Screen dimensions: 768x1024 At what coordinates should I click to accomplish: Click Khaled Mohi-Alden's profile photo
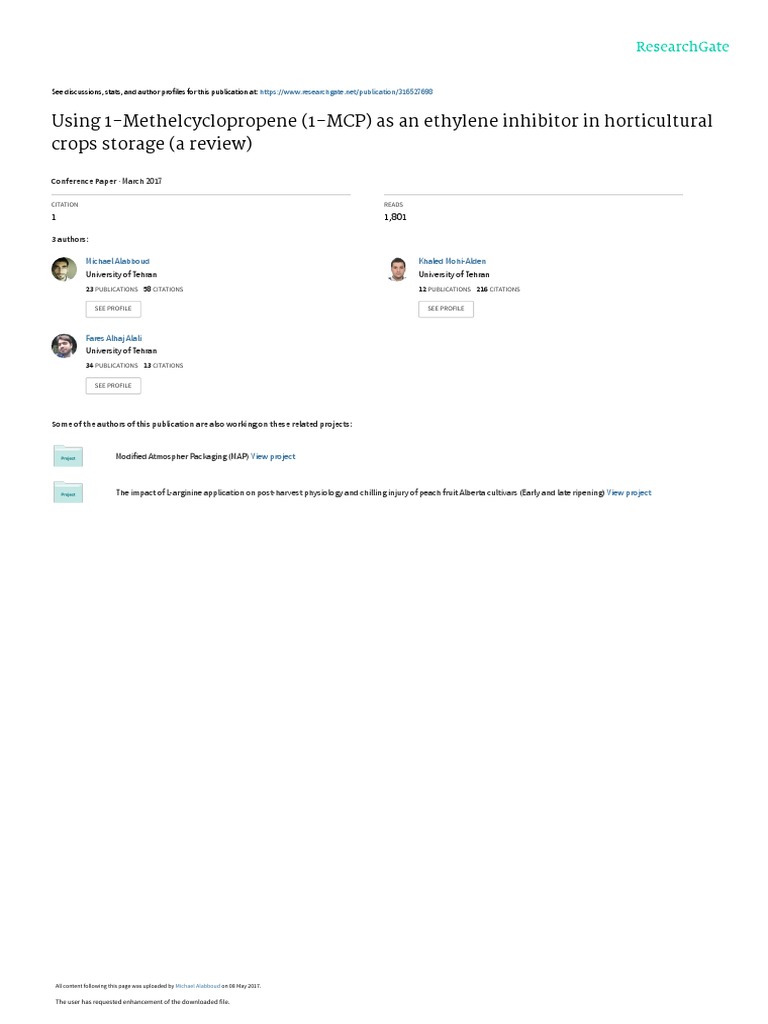(397, 269)
